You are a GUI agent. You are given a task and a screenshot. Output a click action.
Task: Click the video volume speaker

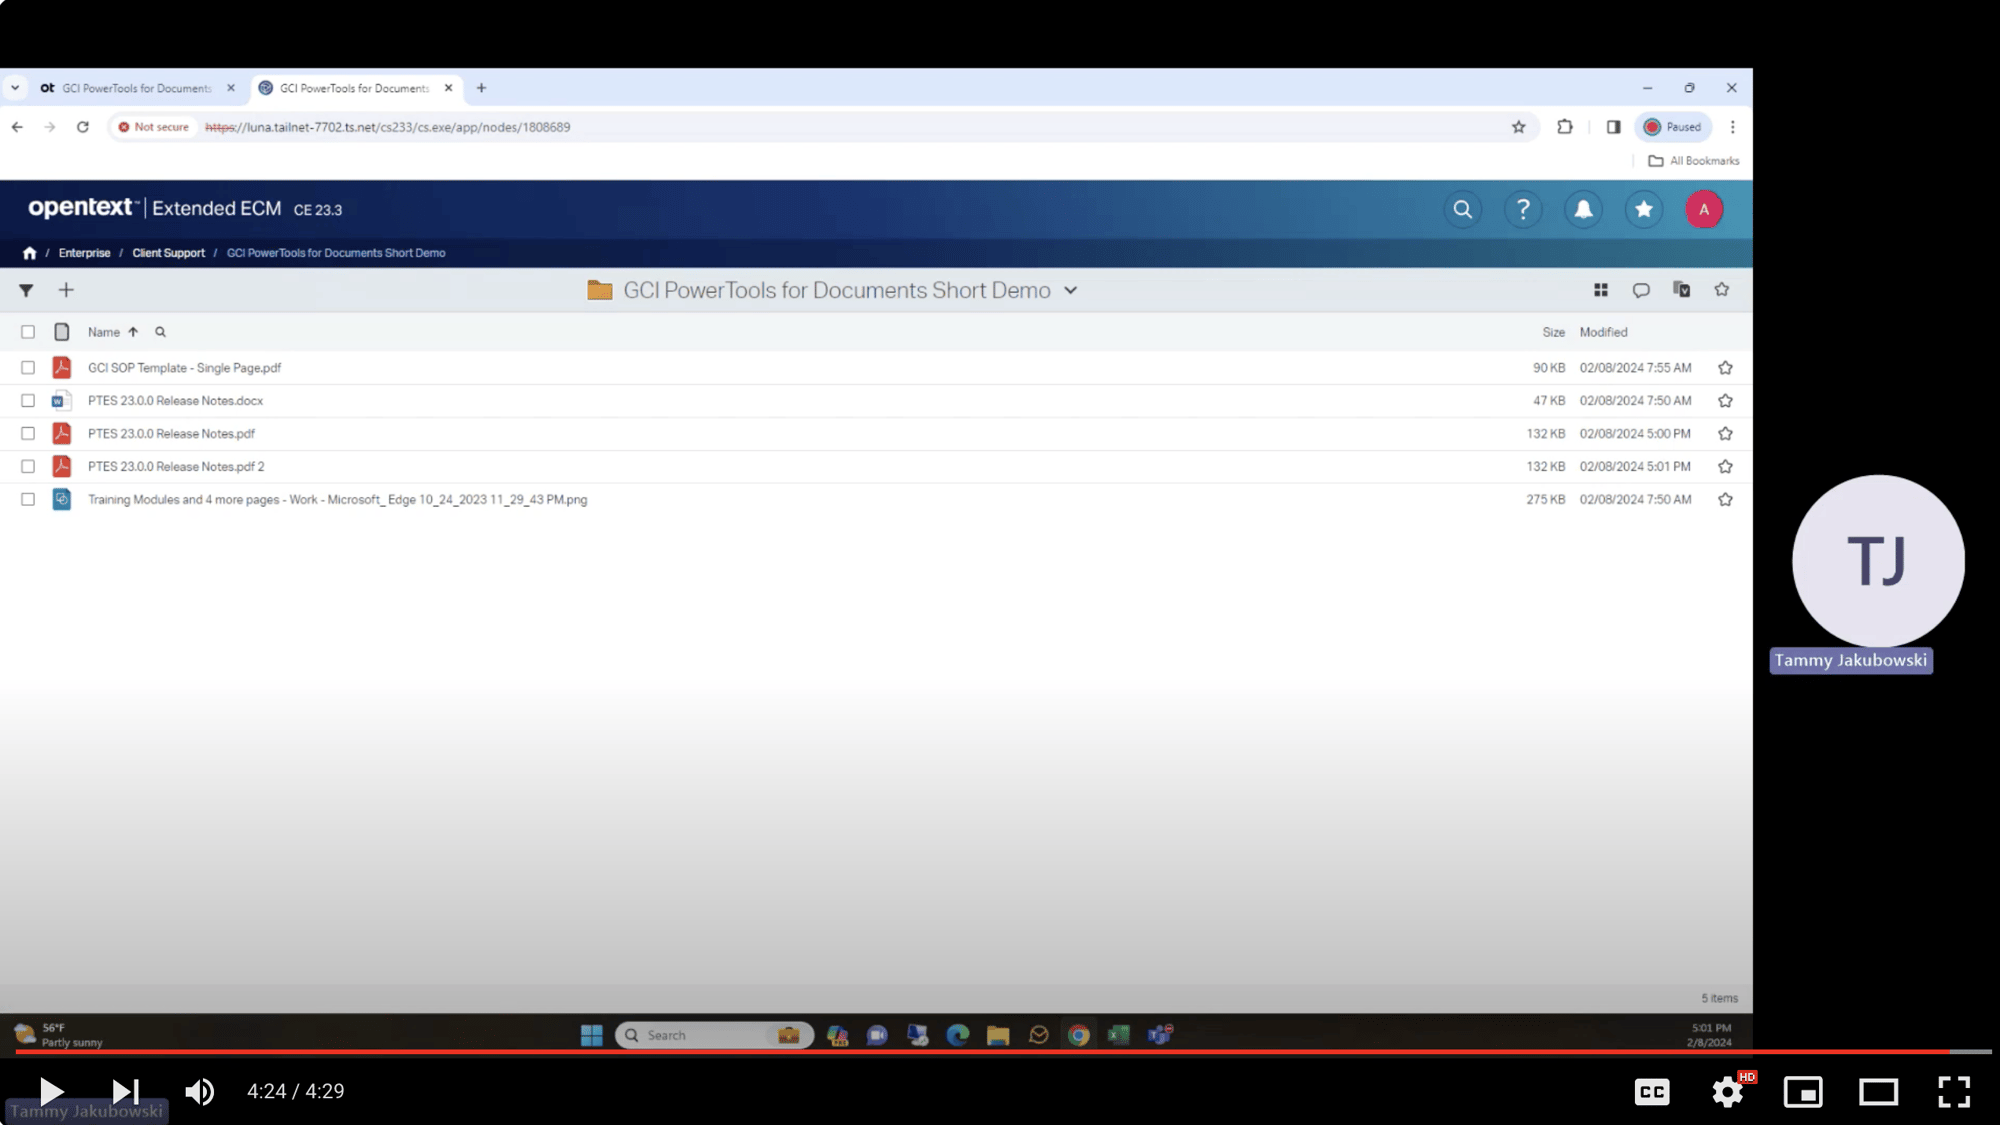199,1092
